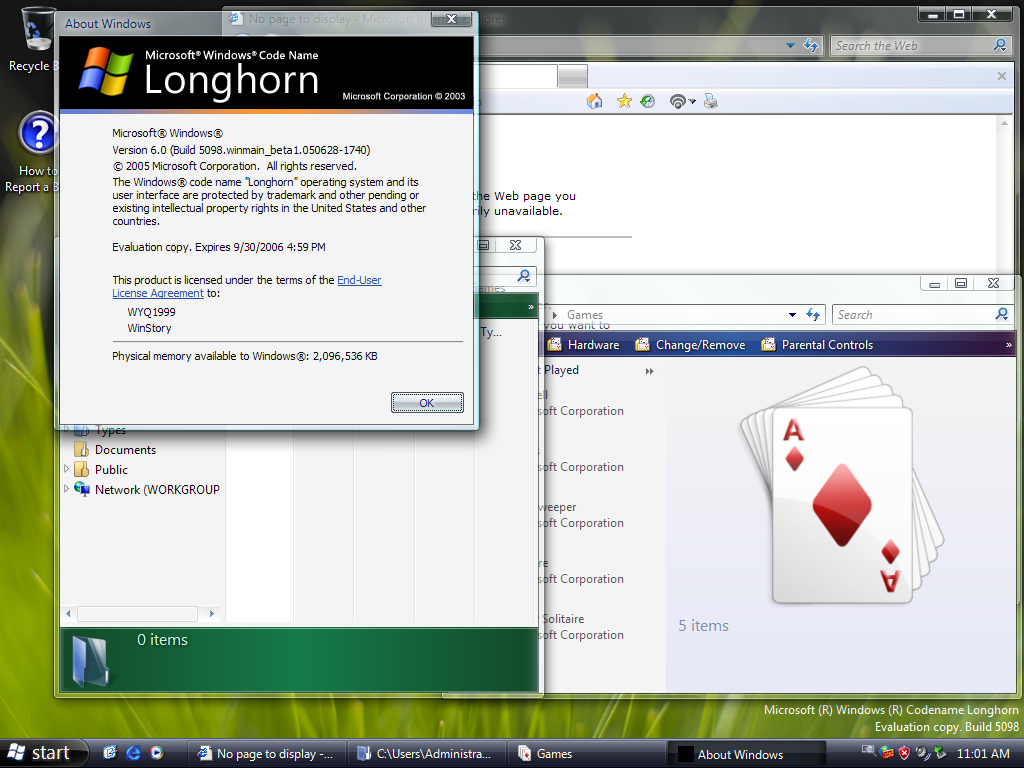The height and width of the screenshot is (768, 1024).
Task: Open History icon in Internet Explorer toolbar
Action: (647, 101)
